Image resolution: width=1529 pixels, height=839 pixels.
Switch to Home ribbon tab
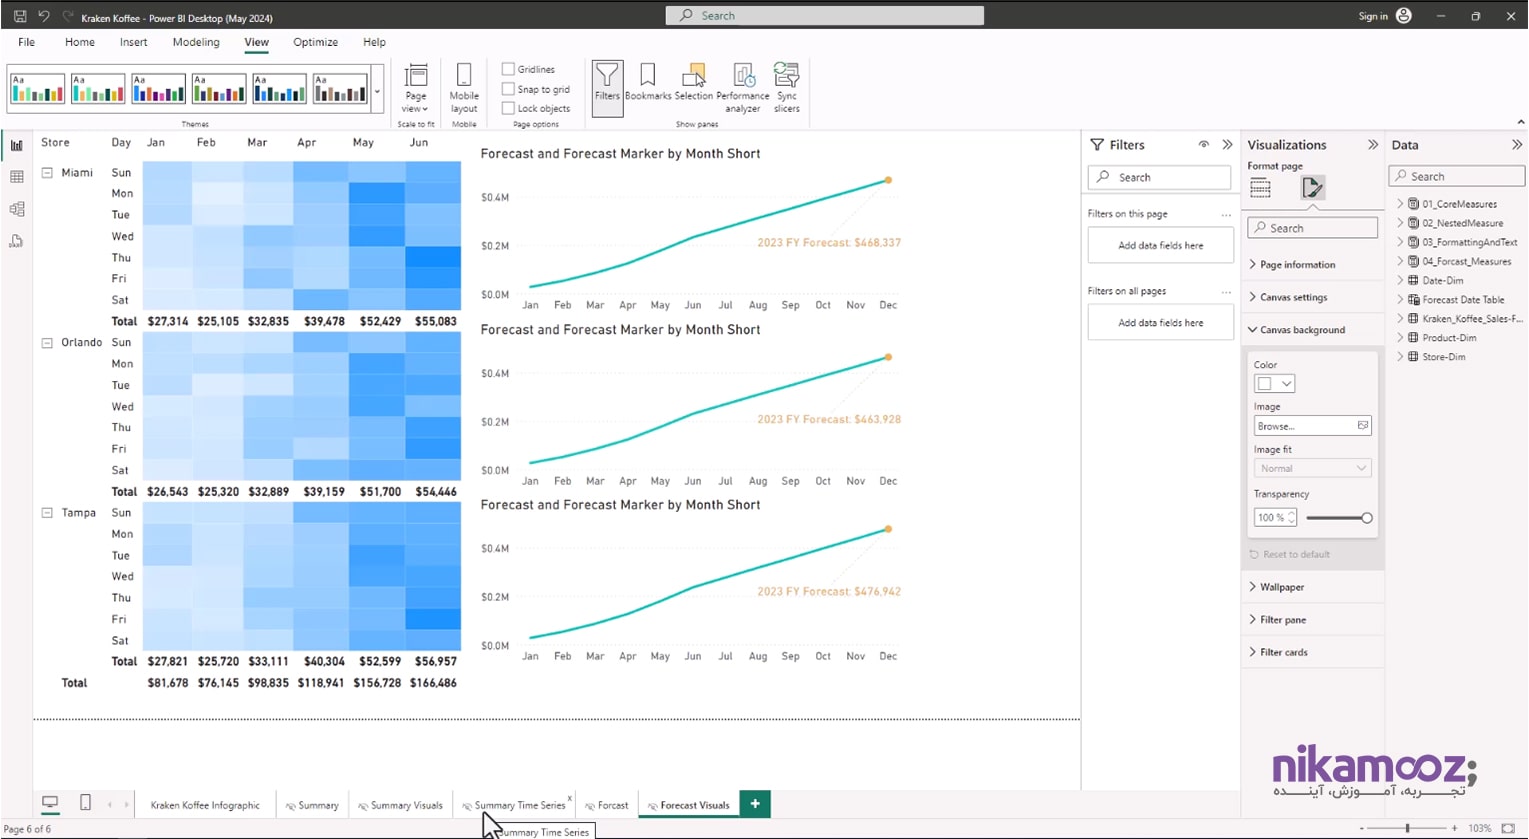coord(80,42)
